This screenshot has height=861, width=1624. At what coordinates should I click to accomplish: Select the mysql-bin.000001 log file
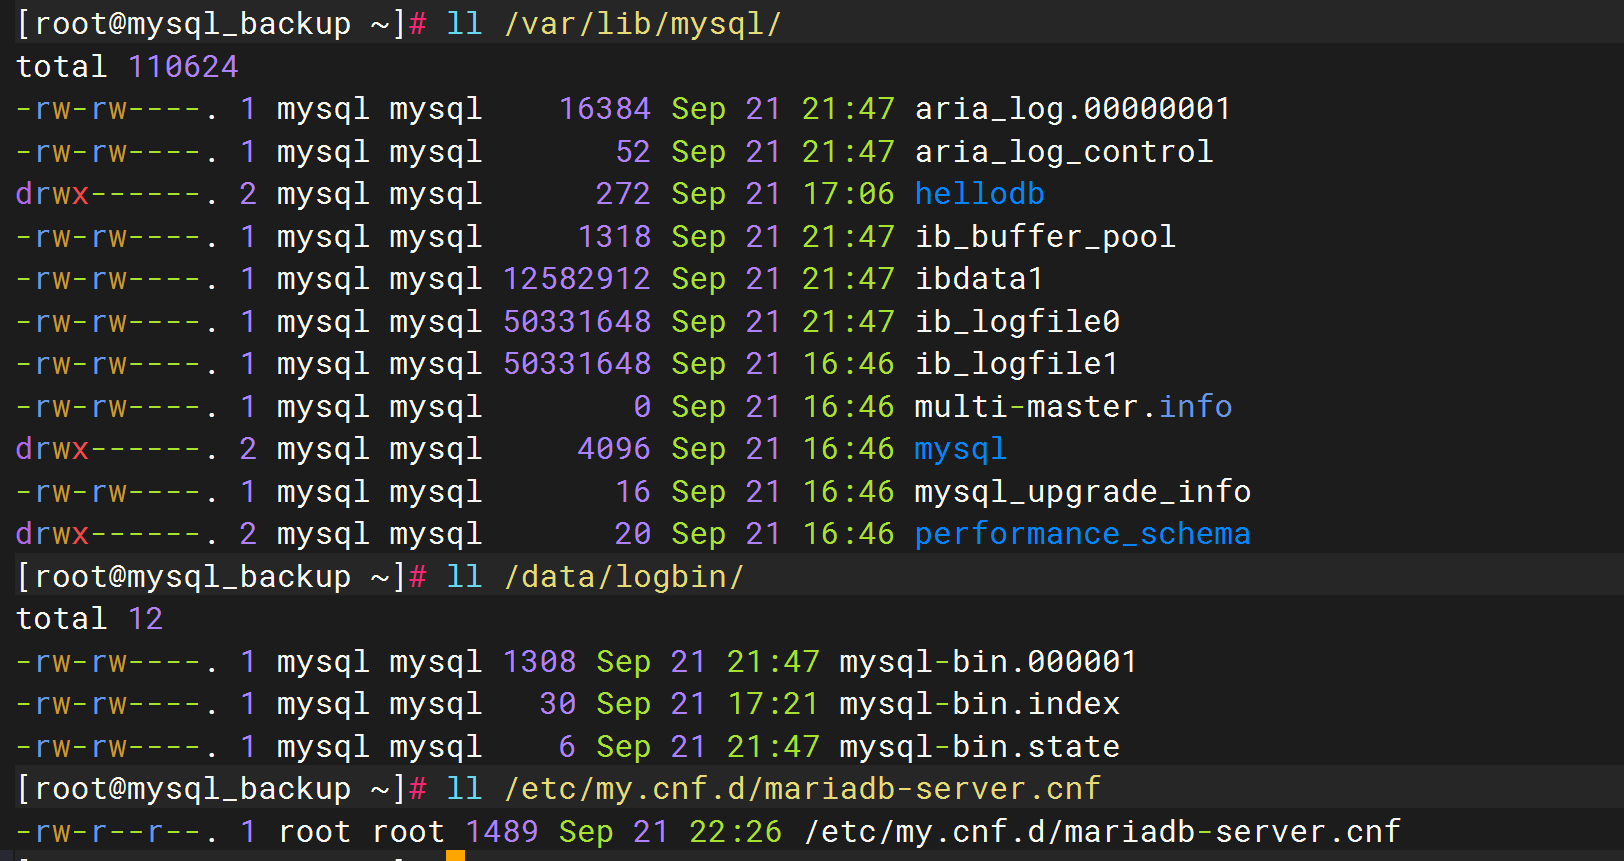988,661
